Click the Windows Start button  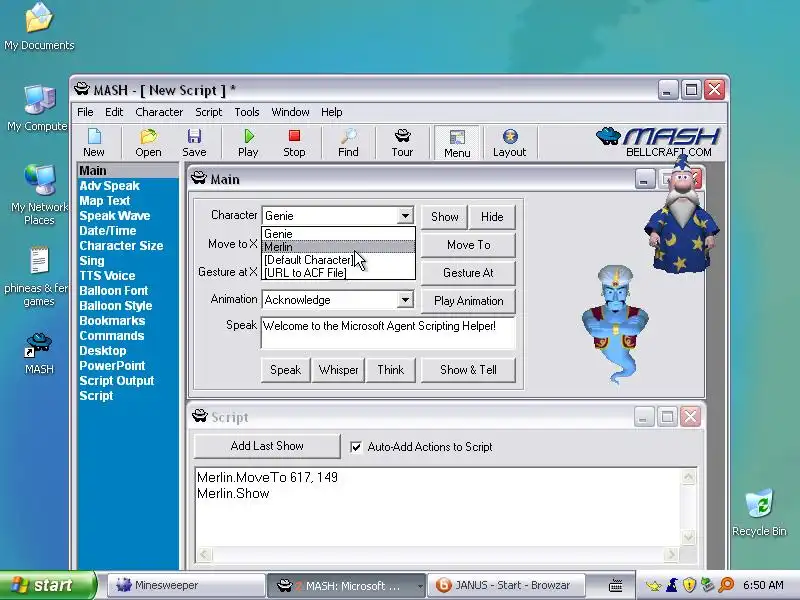(x=47, y=585)
